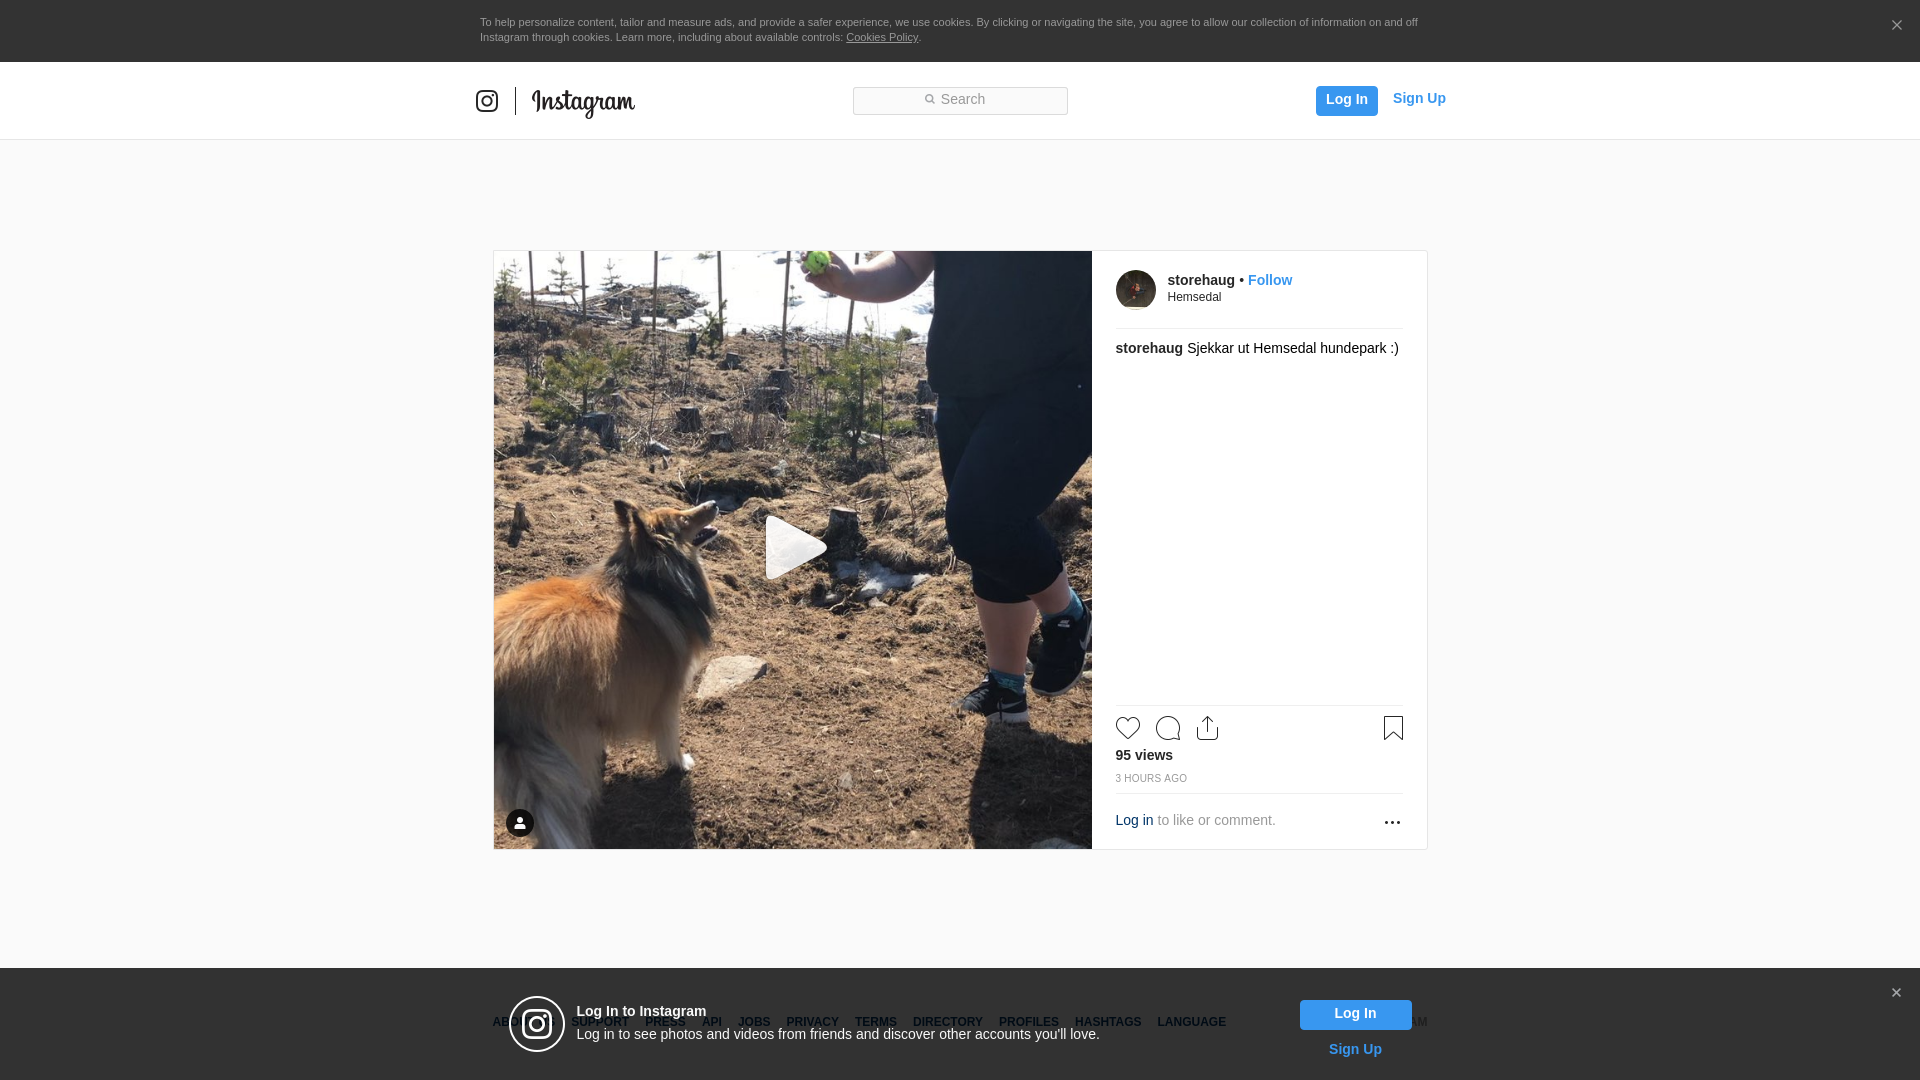This screenshot has width=1920, height=1080.
Task: Like the post with heart icon
Action: point(1127,728)
